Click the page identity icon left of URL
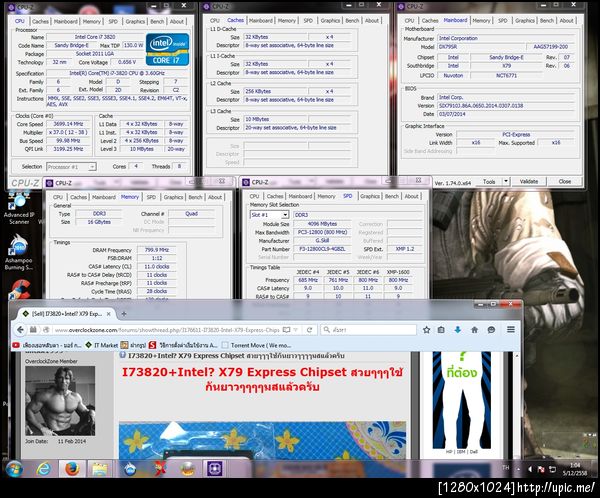Screen dimensions: 600x498 click(46, 330)
